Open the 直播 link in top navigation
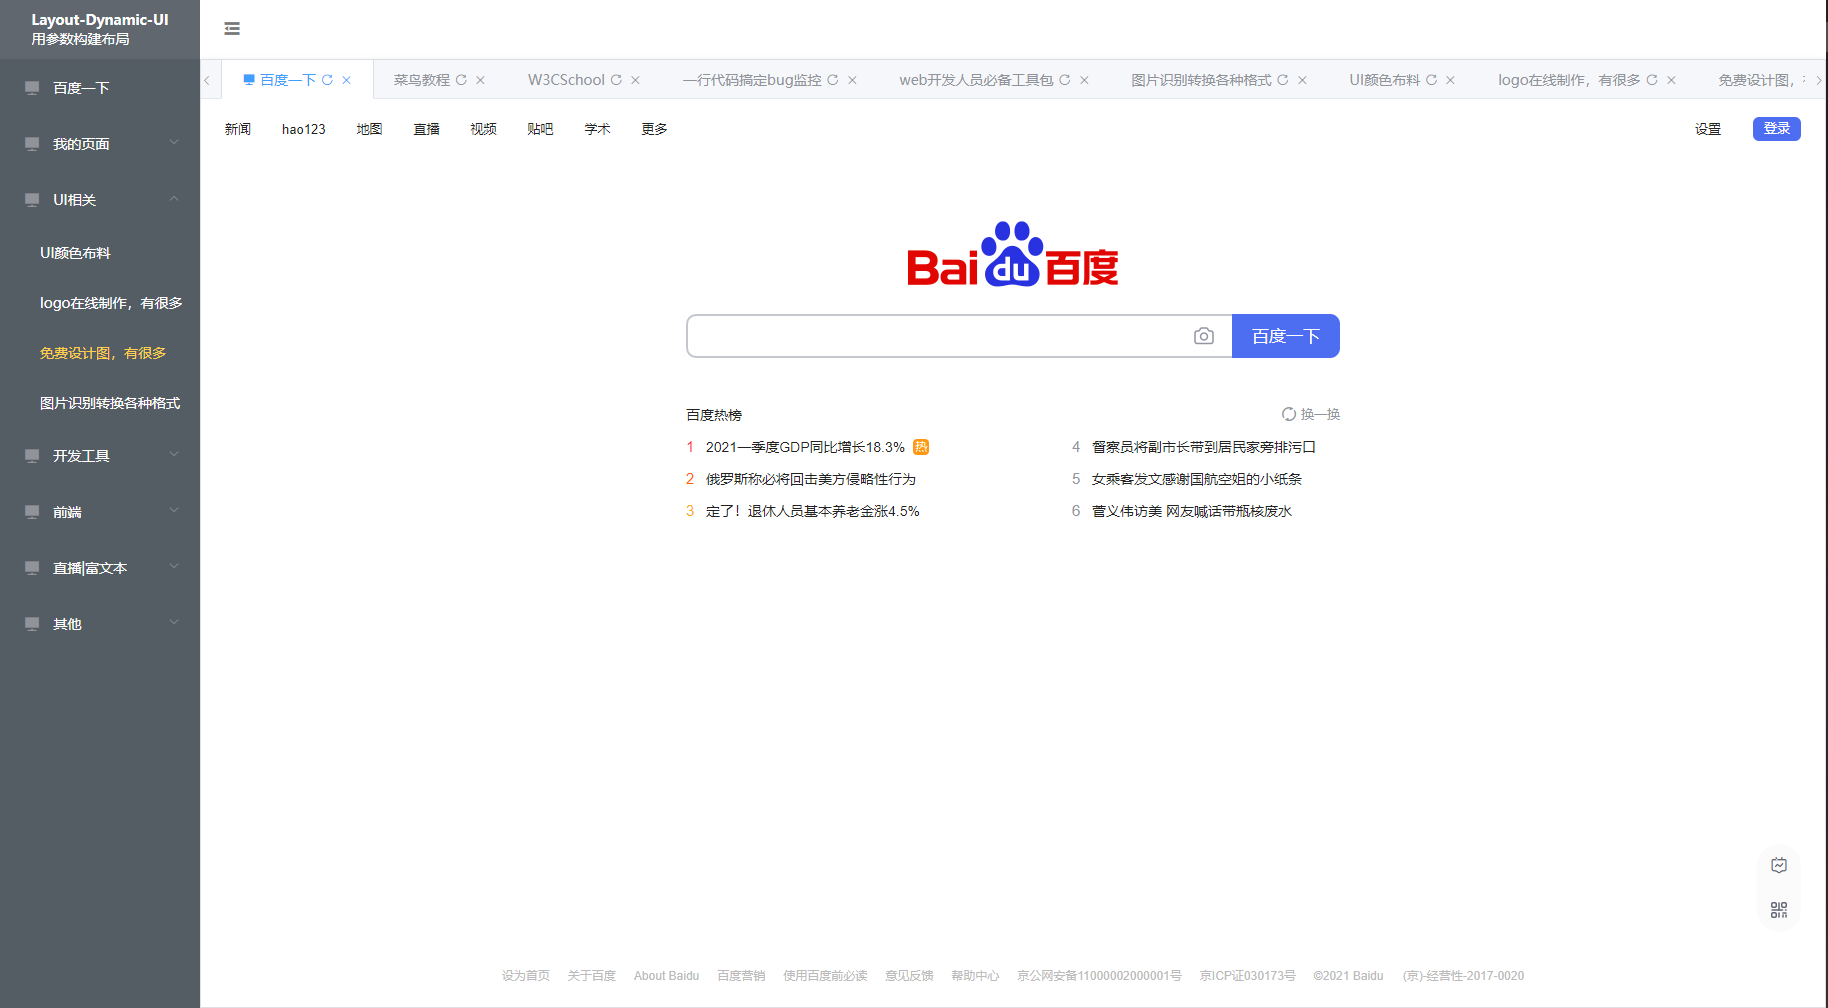 tap(427, 129)
